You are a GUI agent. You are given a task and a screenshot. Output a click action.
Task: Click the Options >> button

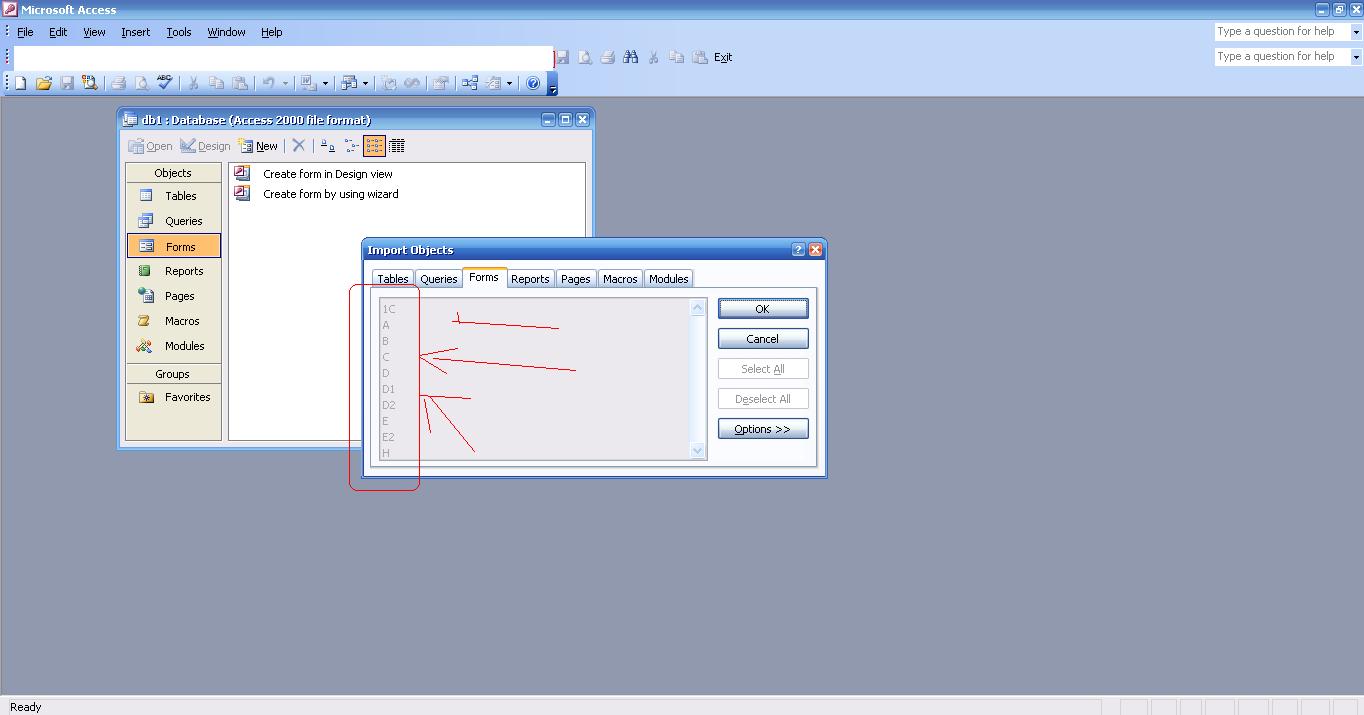[x=762, y=429]
